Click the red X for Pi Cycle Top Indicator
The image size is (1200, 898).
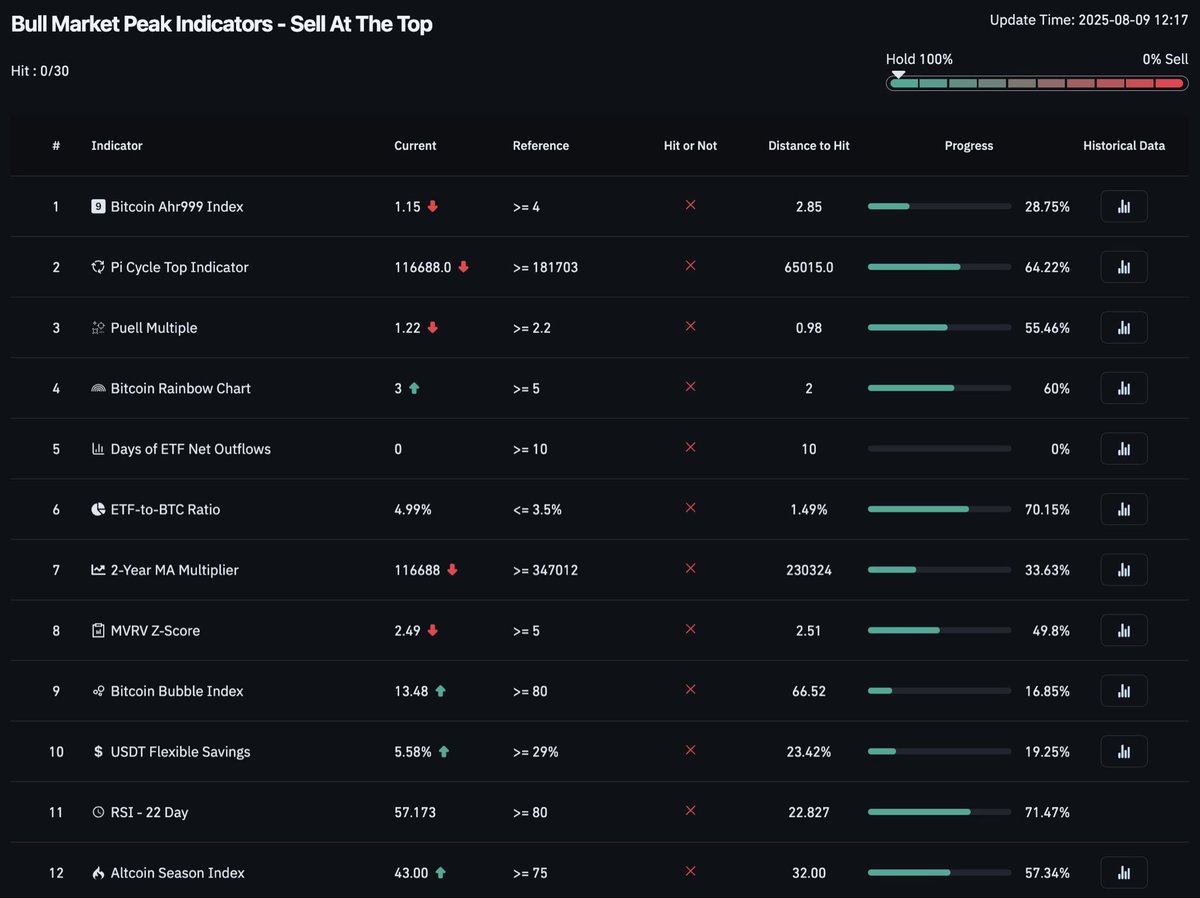pyautogui.click(x=690, y=267)
